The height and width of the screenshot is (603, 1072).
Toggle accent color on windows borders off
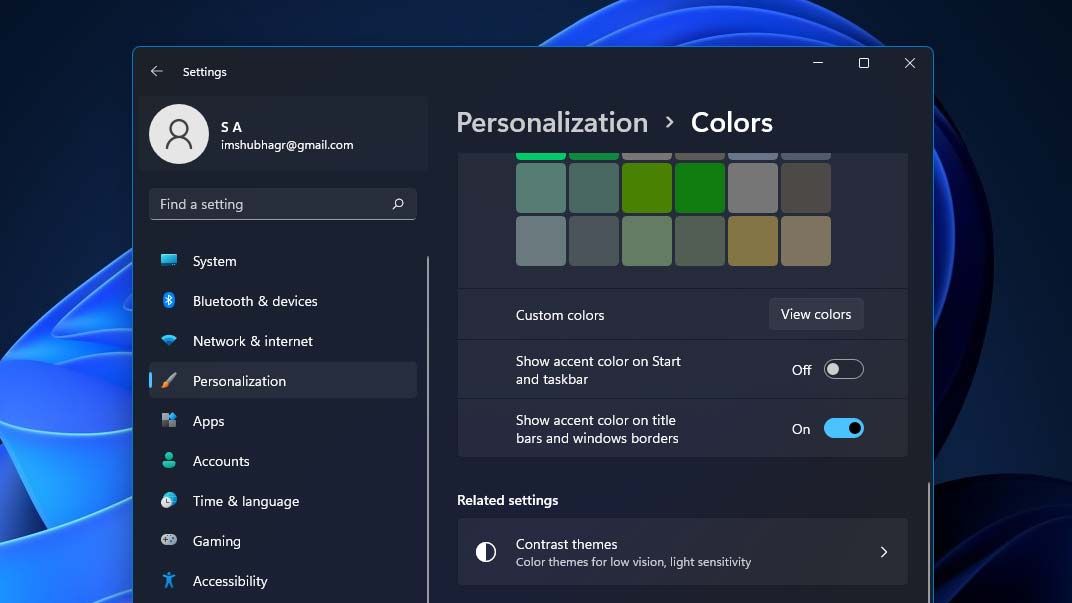tap(843, 428)
